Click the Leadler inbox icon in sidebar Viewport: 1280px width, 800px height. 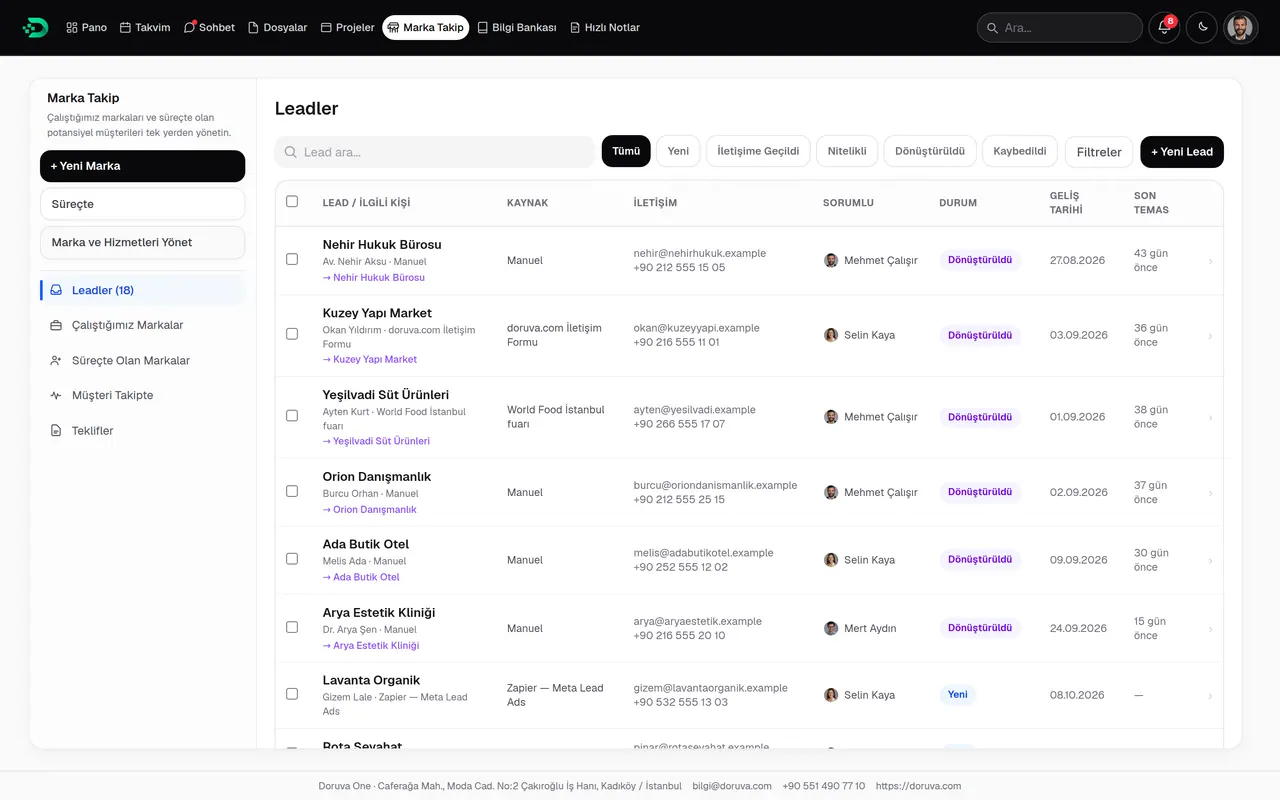(x=56, y=290)
